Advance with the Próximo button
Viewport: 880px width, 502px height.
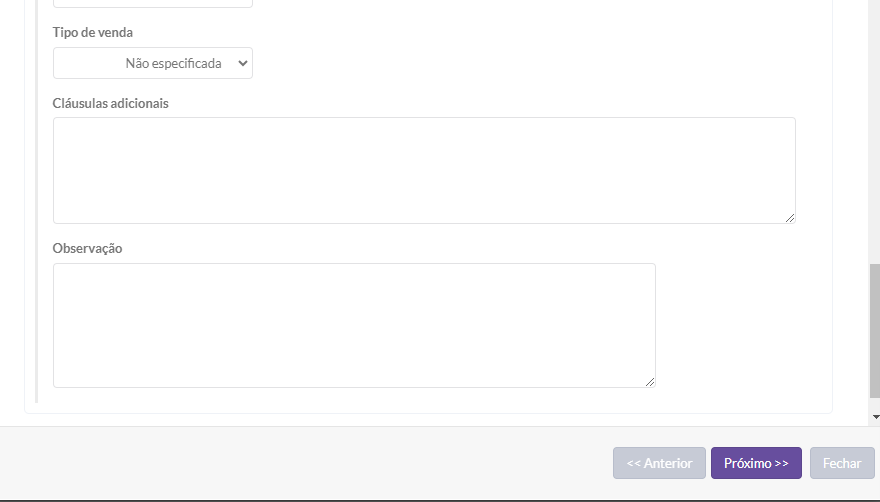coord(756,463)
